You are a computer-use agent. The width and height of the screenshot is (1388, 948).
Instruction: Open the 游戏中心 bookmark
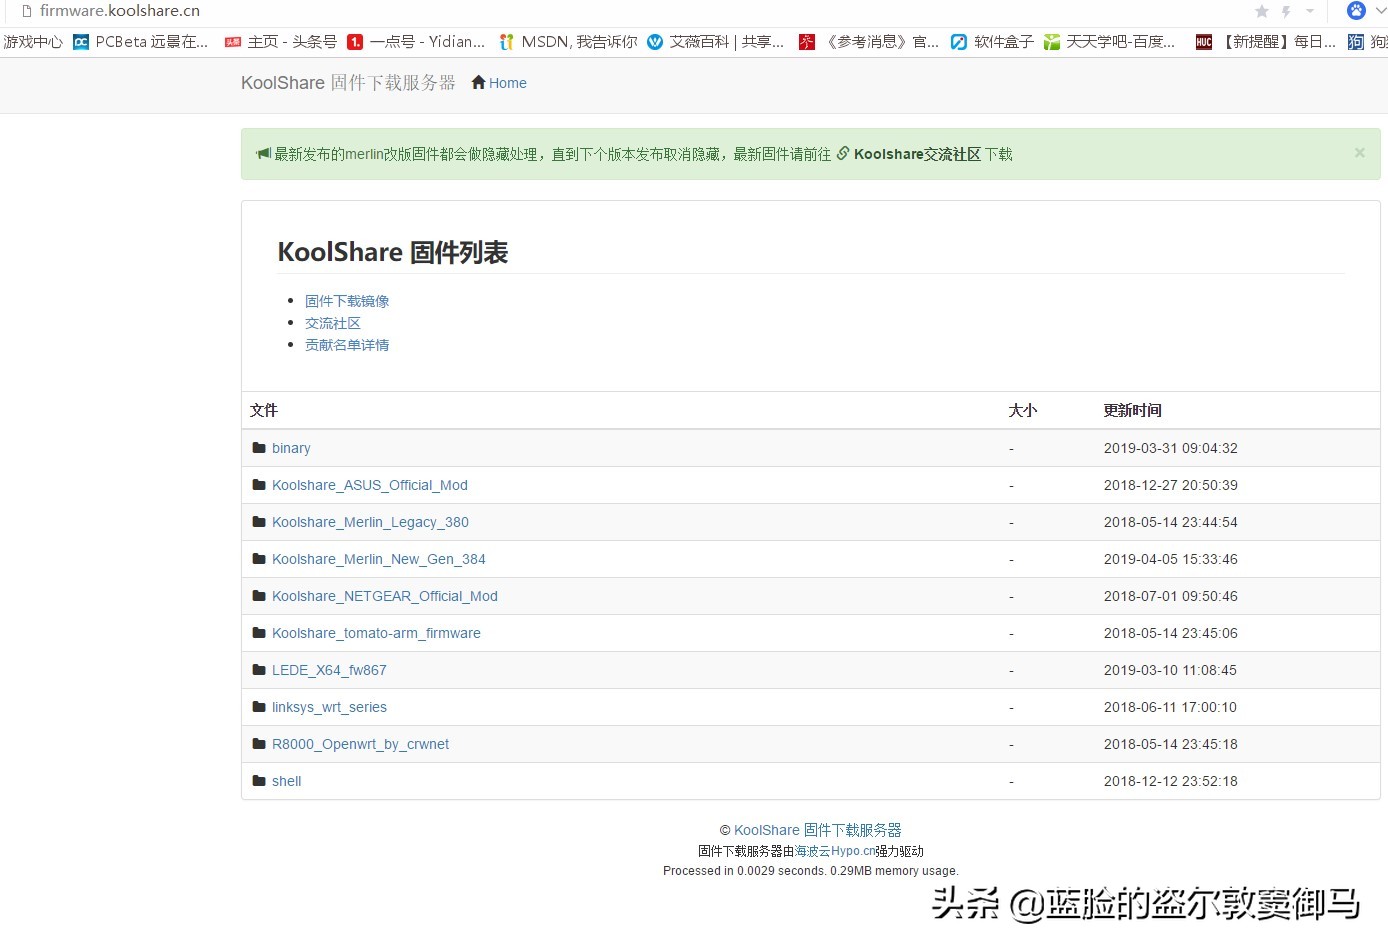pyautogui.click(x=33, y=42)
